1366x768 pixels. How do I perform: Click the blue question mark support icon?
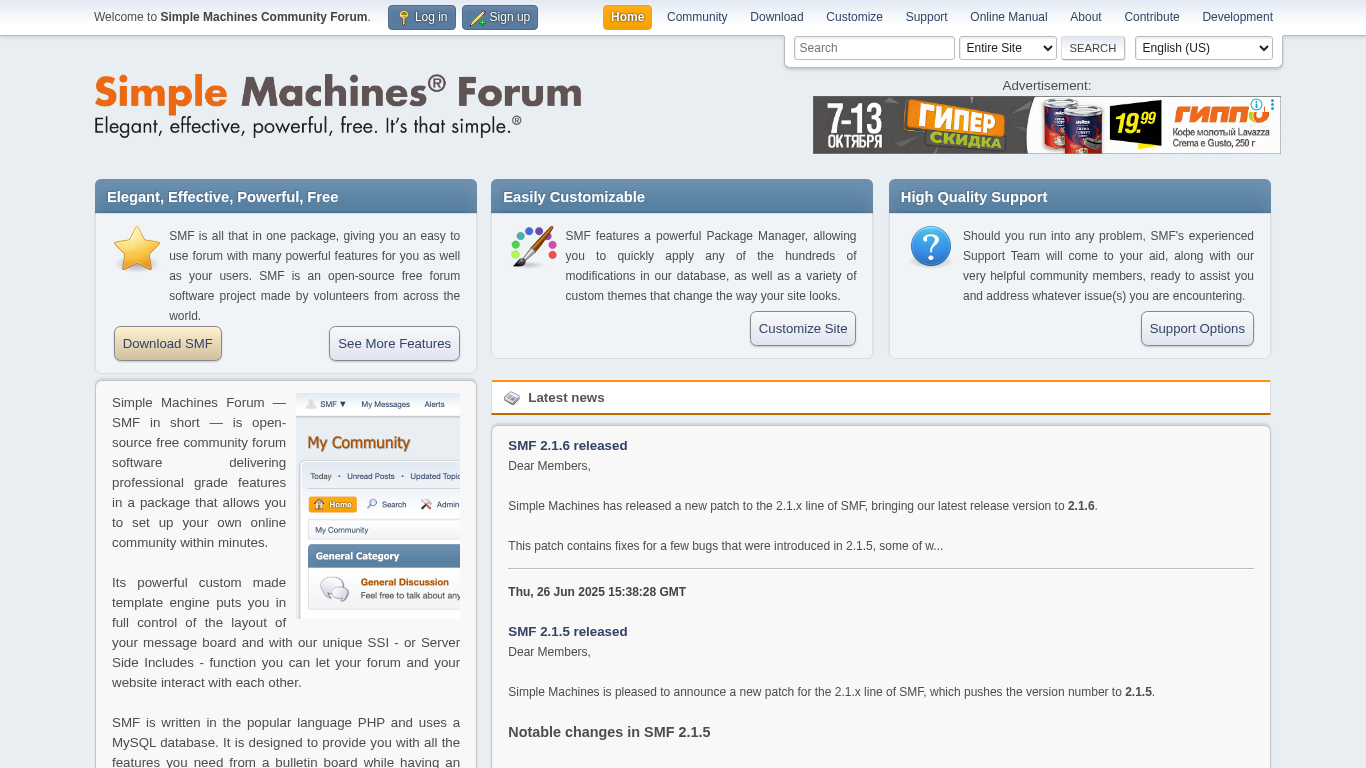pos(931,247)
